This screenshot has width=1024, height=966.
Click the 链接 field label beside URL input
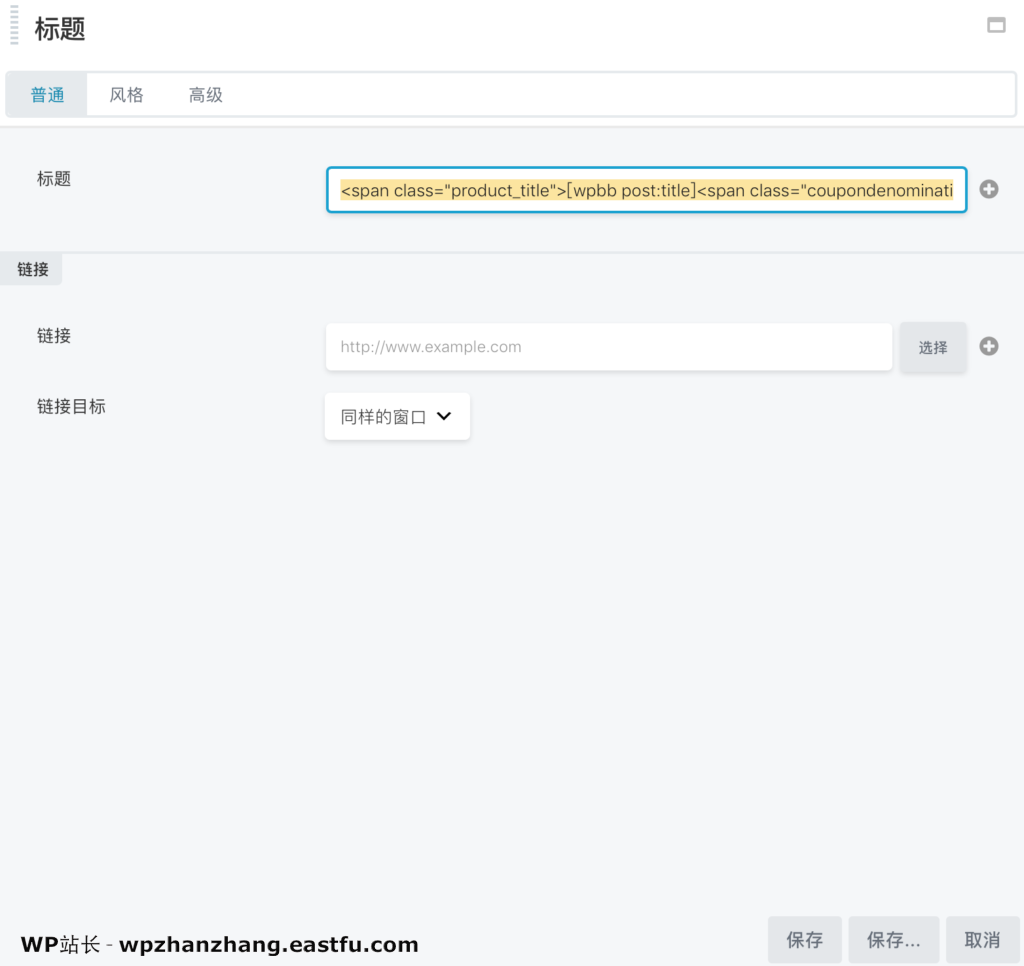[x=54, y=336]
